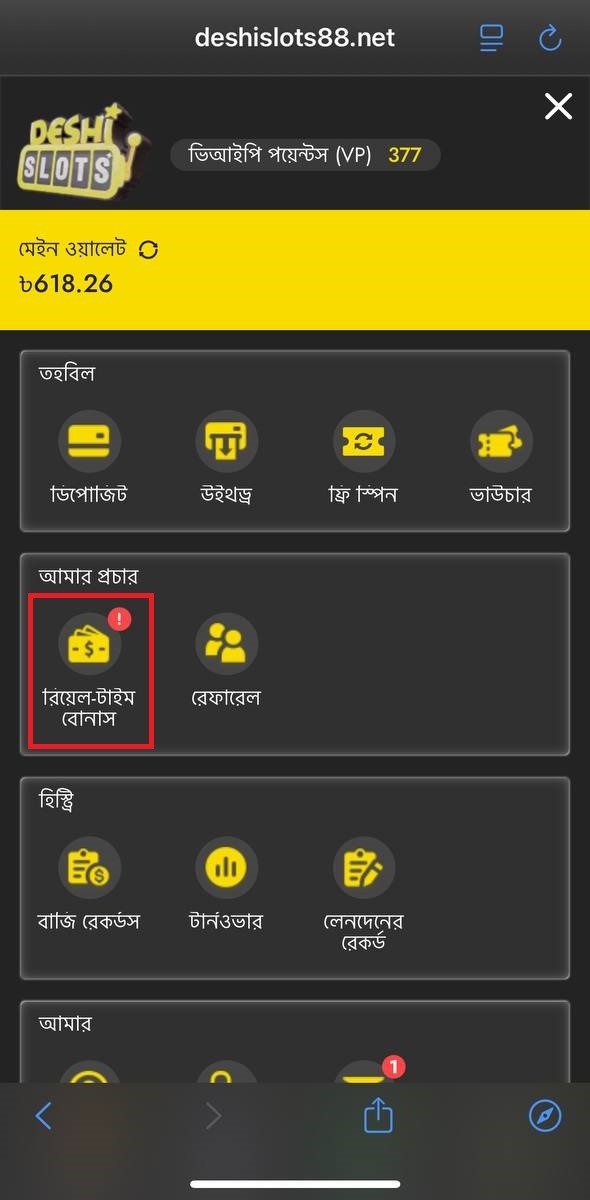The height and width of the screenshot is (1200, 590).
Task: Reload the page in browser bar
Action: point(550,38)
